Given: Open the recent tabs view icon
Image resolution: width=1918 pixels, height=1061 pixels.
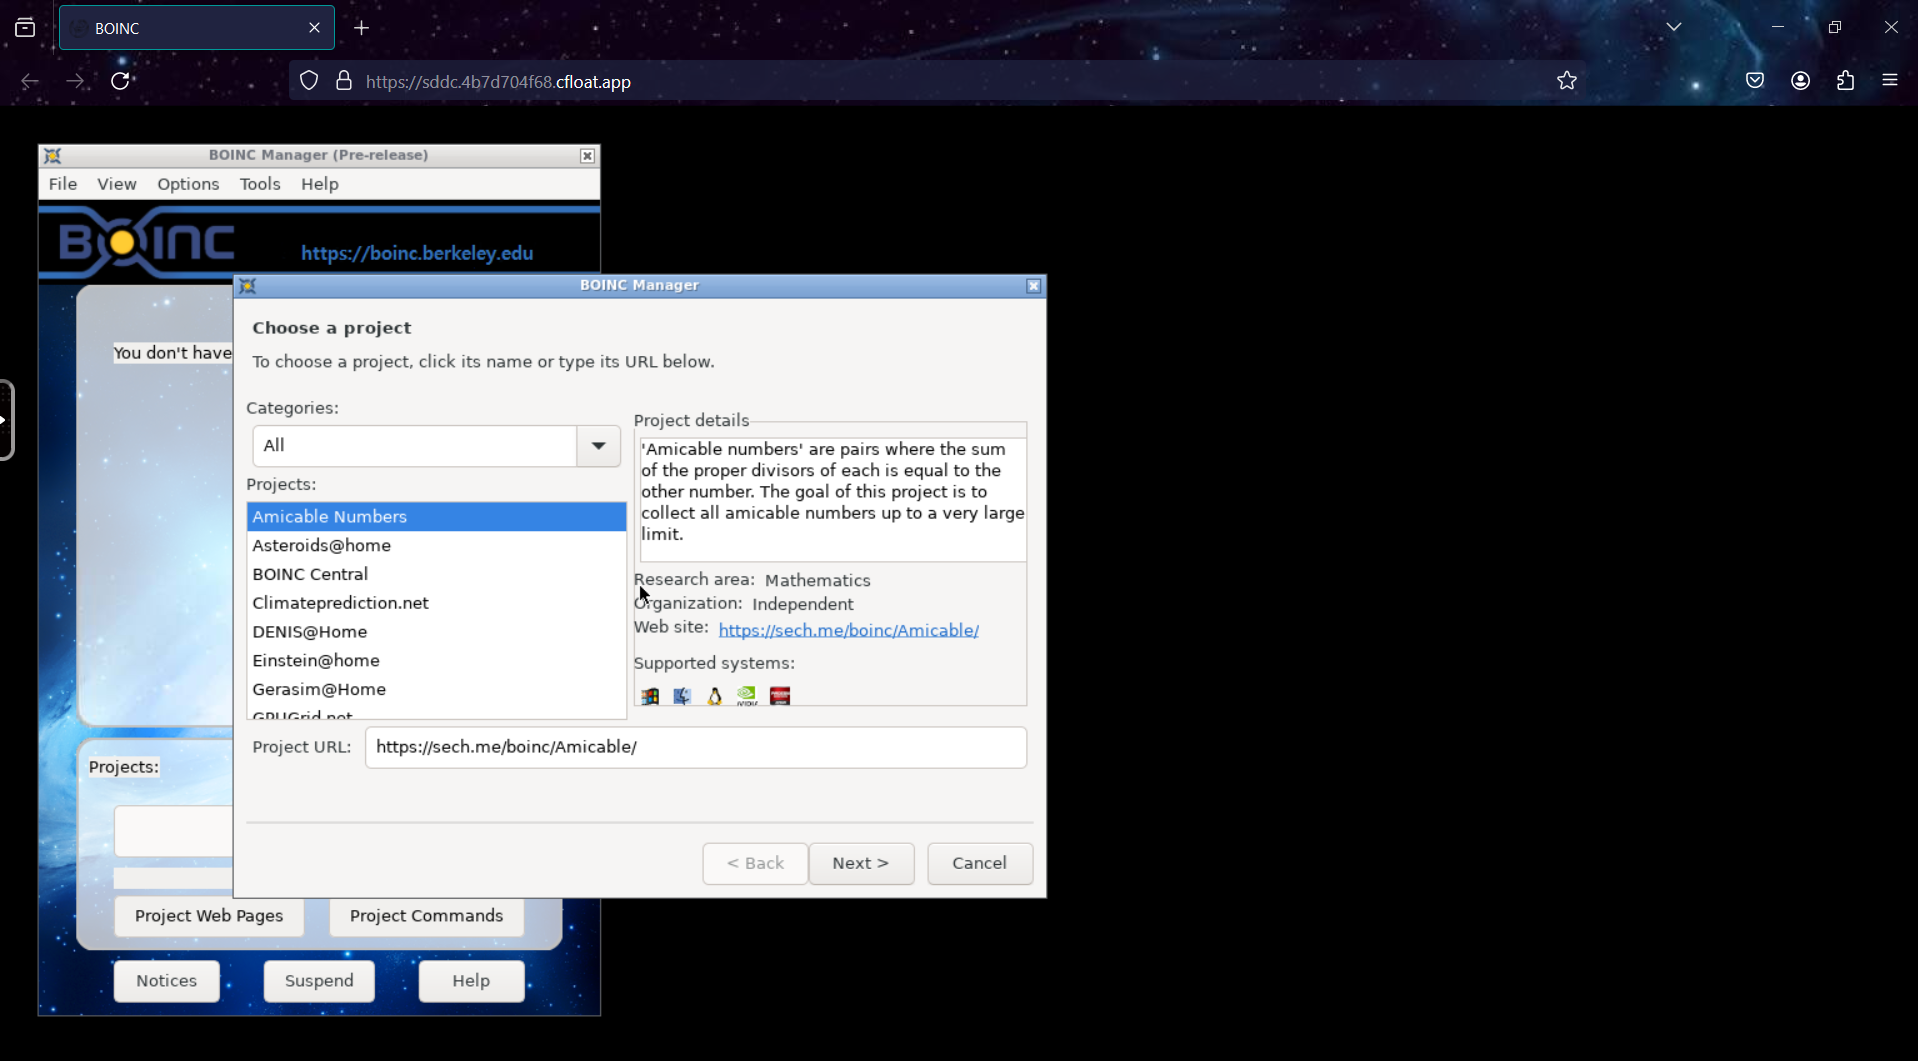Looking at the screenshot, I should point(25,28).
